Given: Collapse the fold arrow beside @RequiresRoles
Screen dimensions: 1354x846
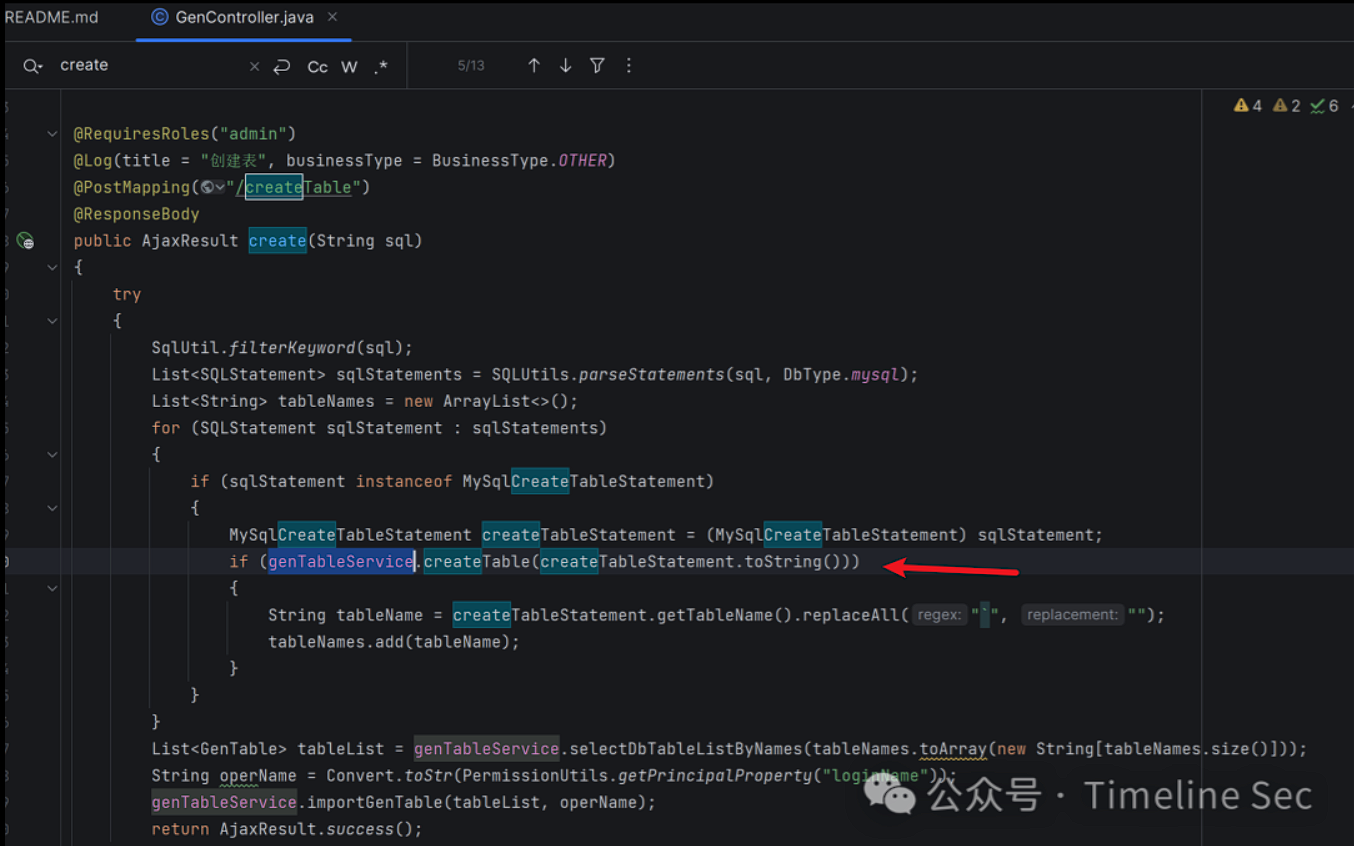Looking at the screenshot, I should [x=52, y=134].
